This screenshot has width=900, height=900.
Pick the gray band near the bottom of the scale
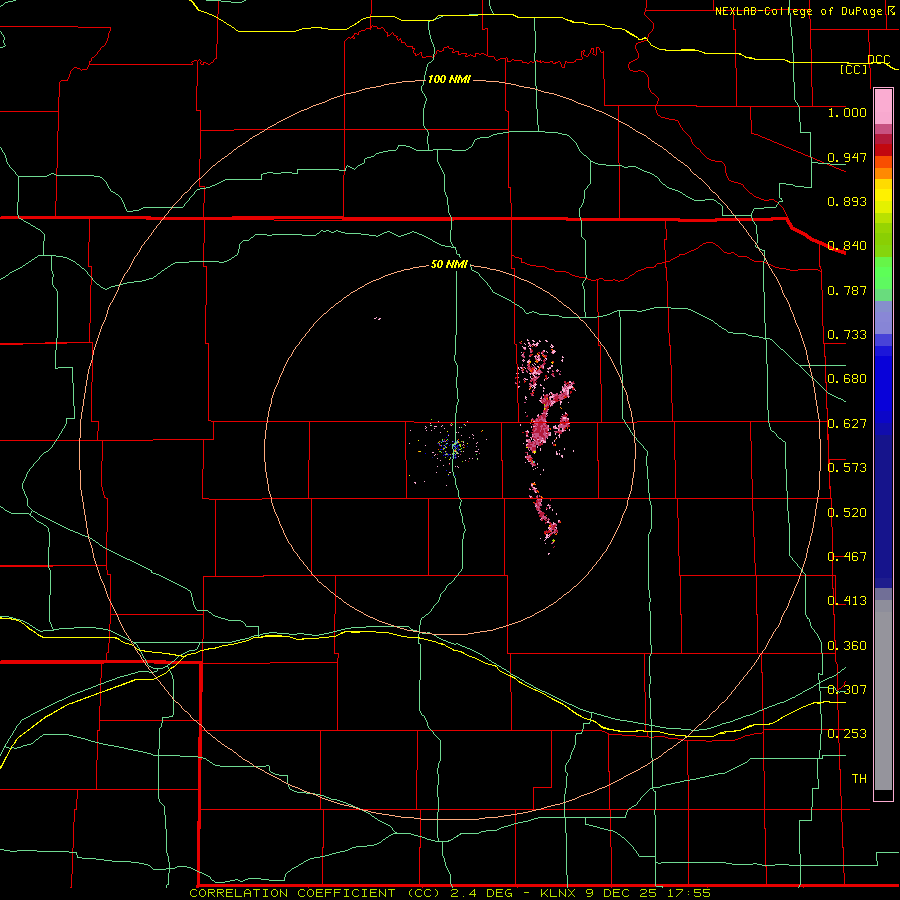883,695
